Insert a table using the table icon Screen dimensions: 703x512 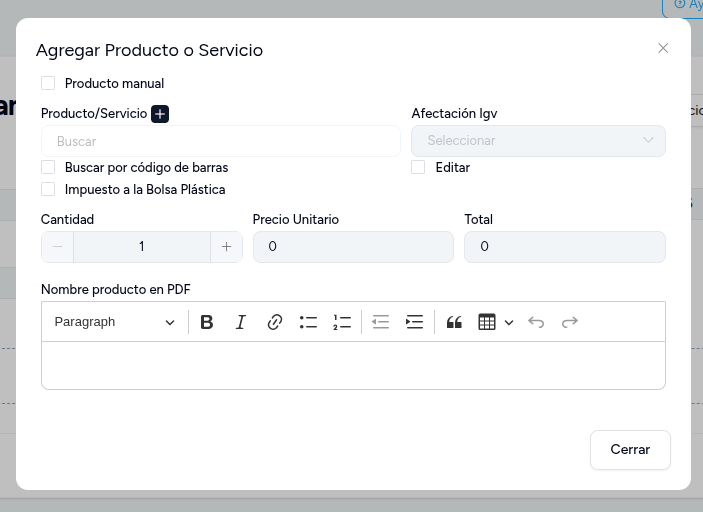click(487, 322)
